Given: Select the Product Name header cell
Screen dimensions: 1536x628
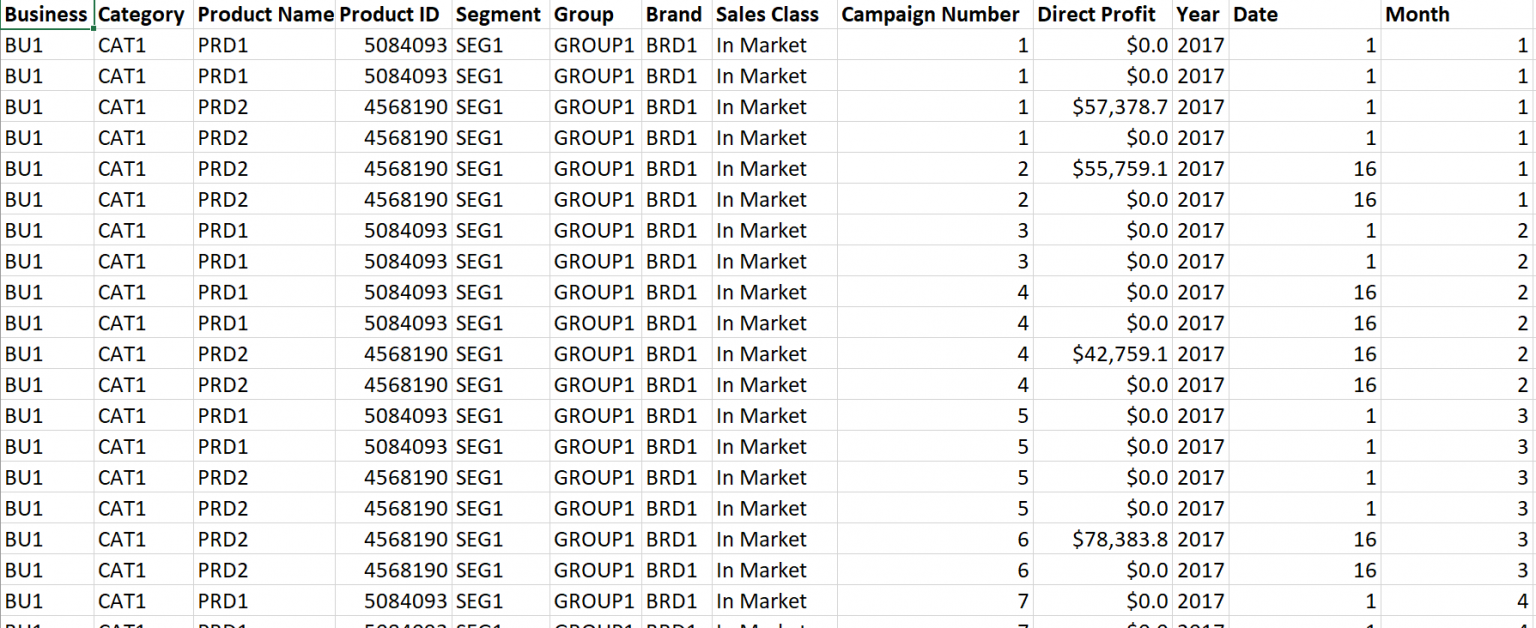Looking at the screenshot, I should coord(265,14).
